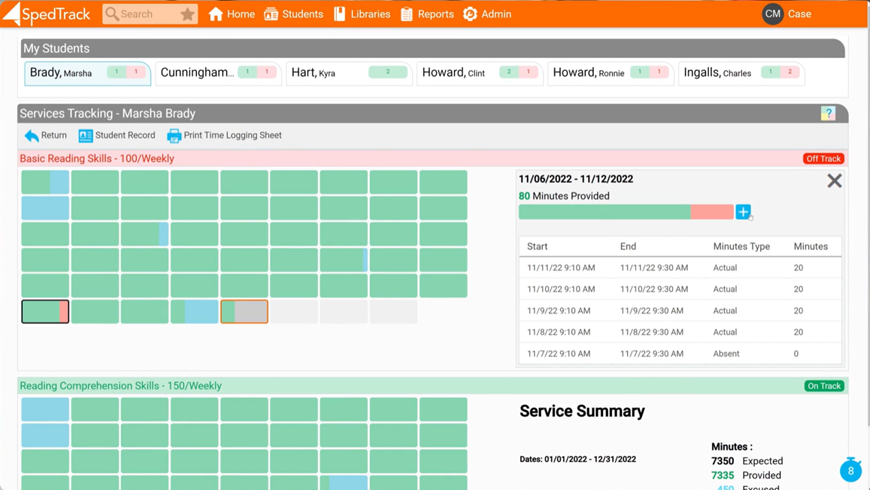Open the Students menu
This screenshot has width=870, height=490.
tap(293, 14)
